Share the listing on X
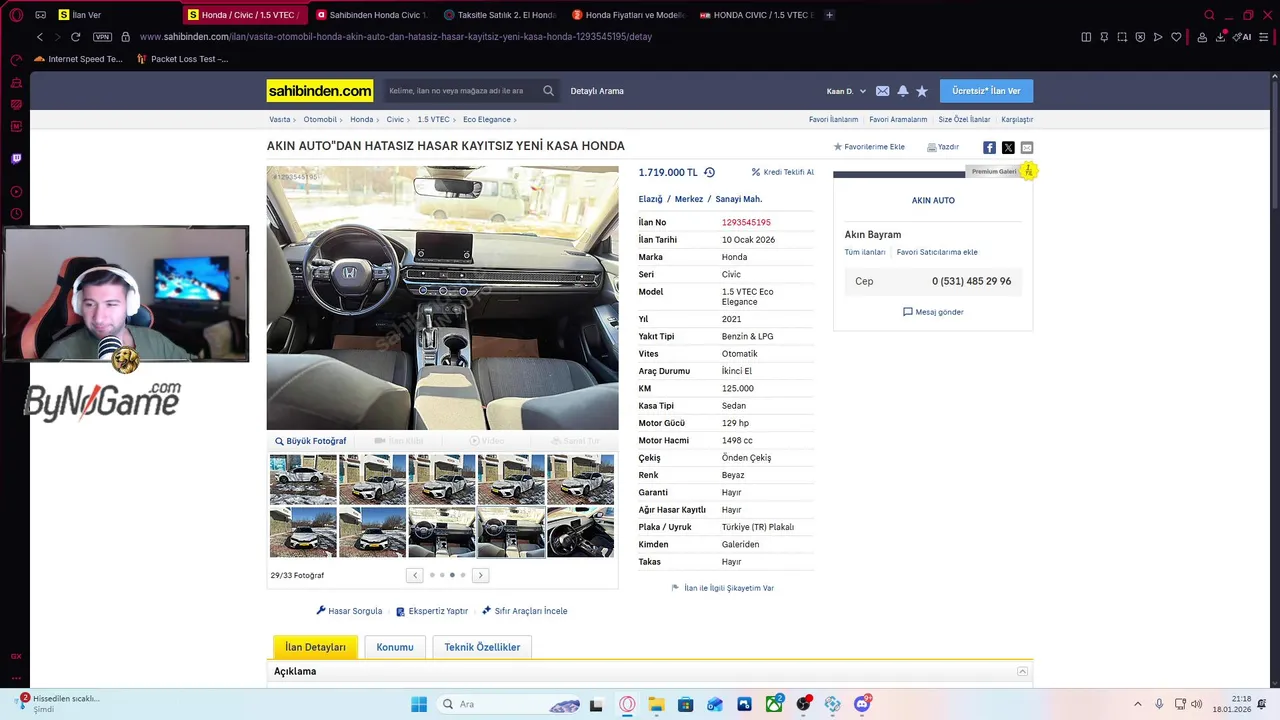 (1008, 147)
